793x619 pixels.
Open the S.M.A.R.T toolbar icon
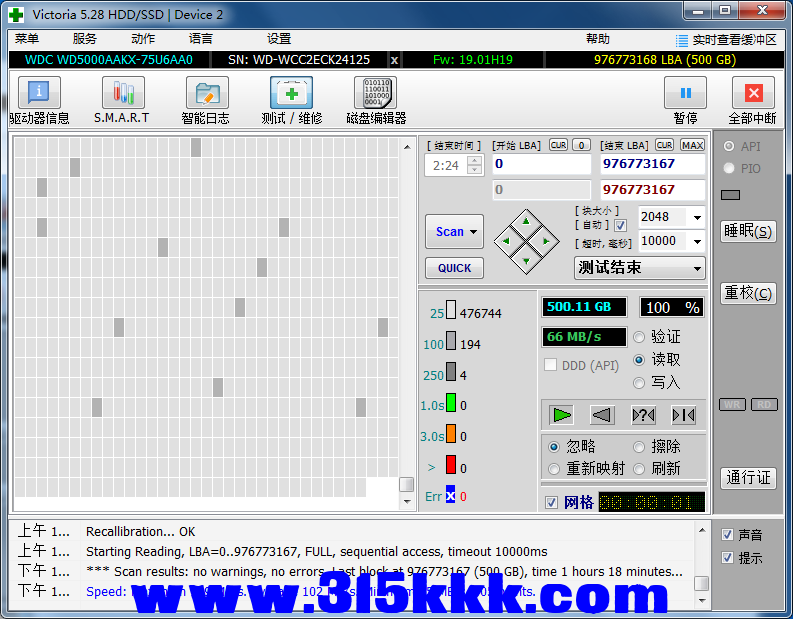click(x=122, y=94)
